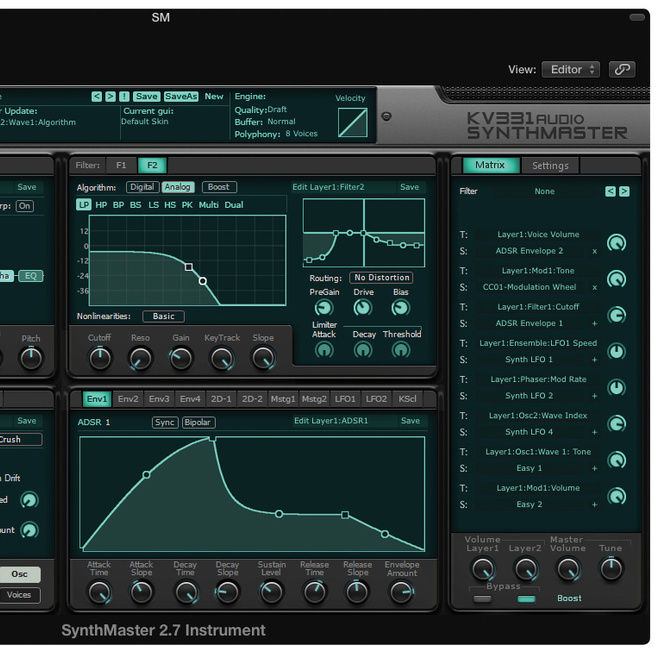
Task: Select the HP filter type
Action: point(101,204)
